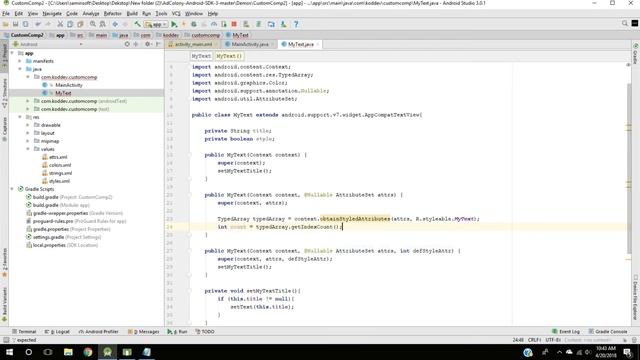Open the TODO tool window
Image resolution: width=640 pixels, height=360 pixels.
205,331
